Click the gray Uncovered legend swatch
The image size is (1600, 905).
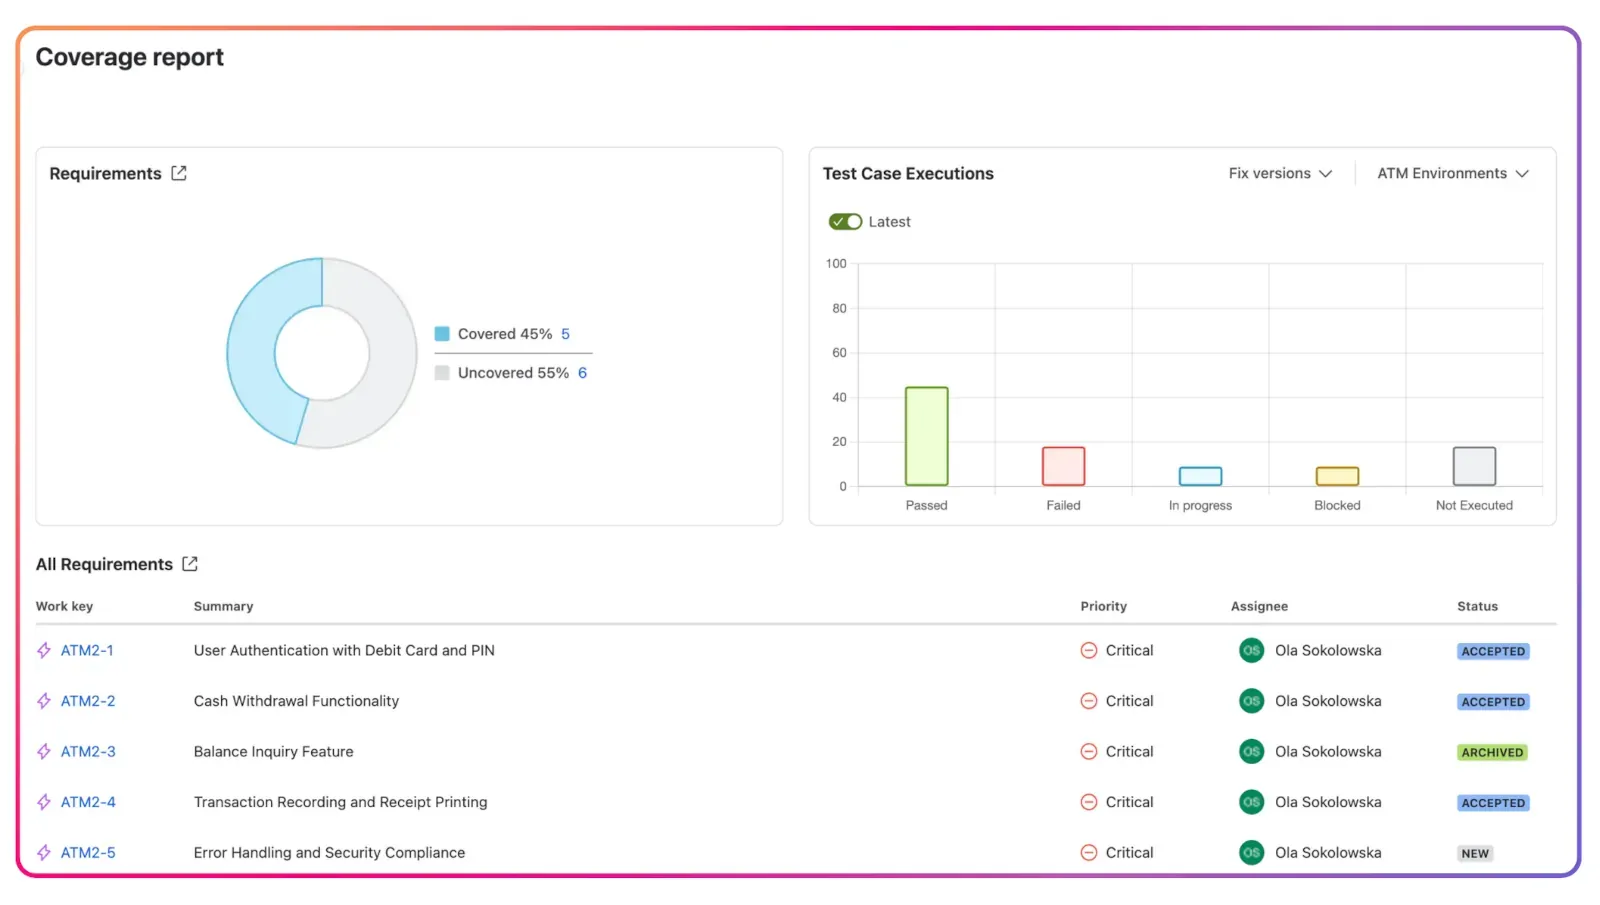coord(442,373)
